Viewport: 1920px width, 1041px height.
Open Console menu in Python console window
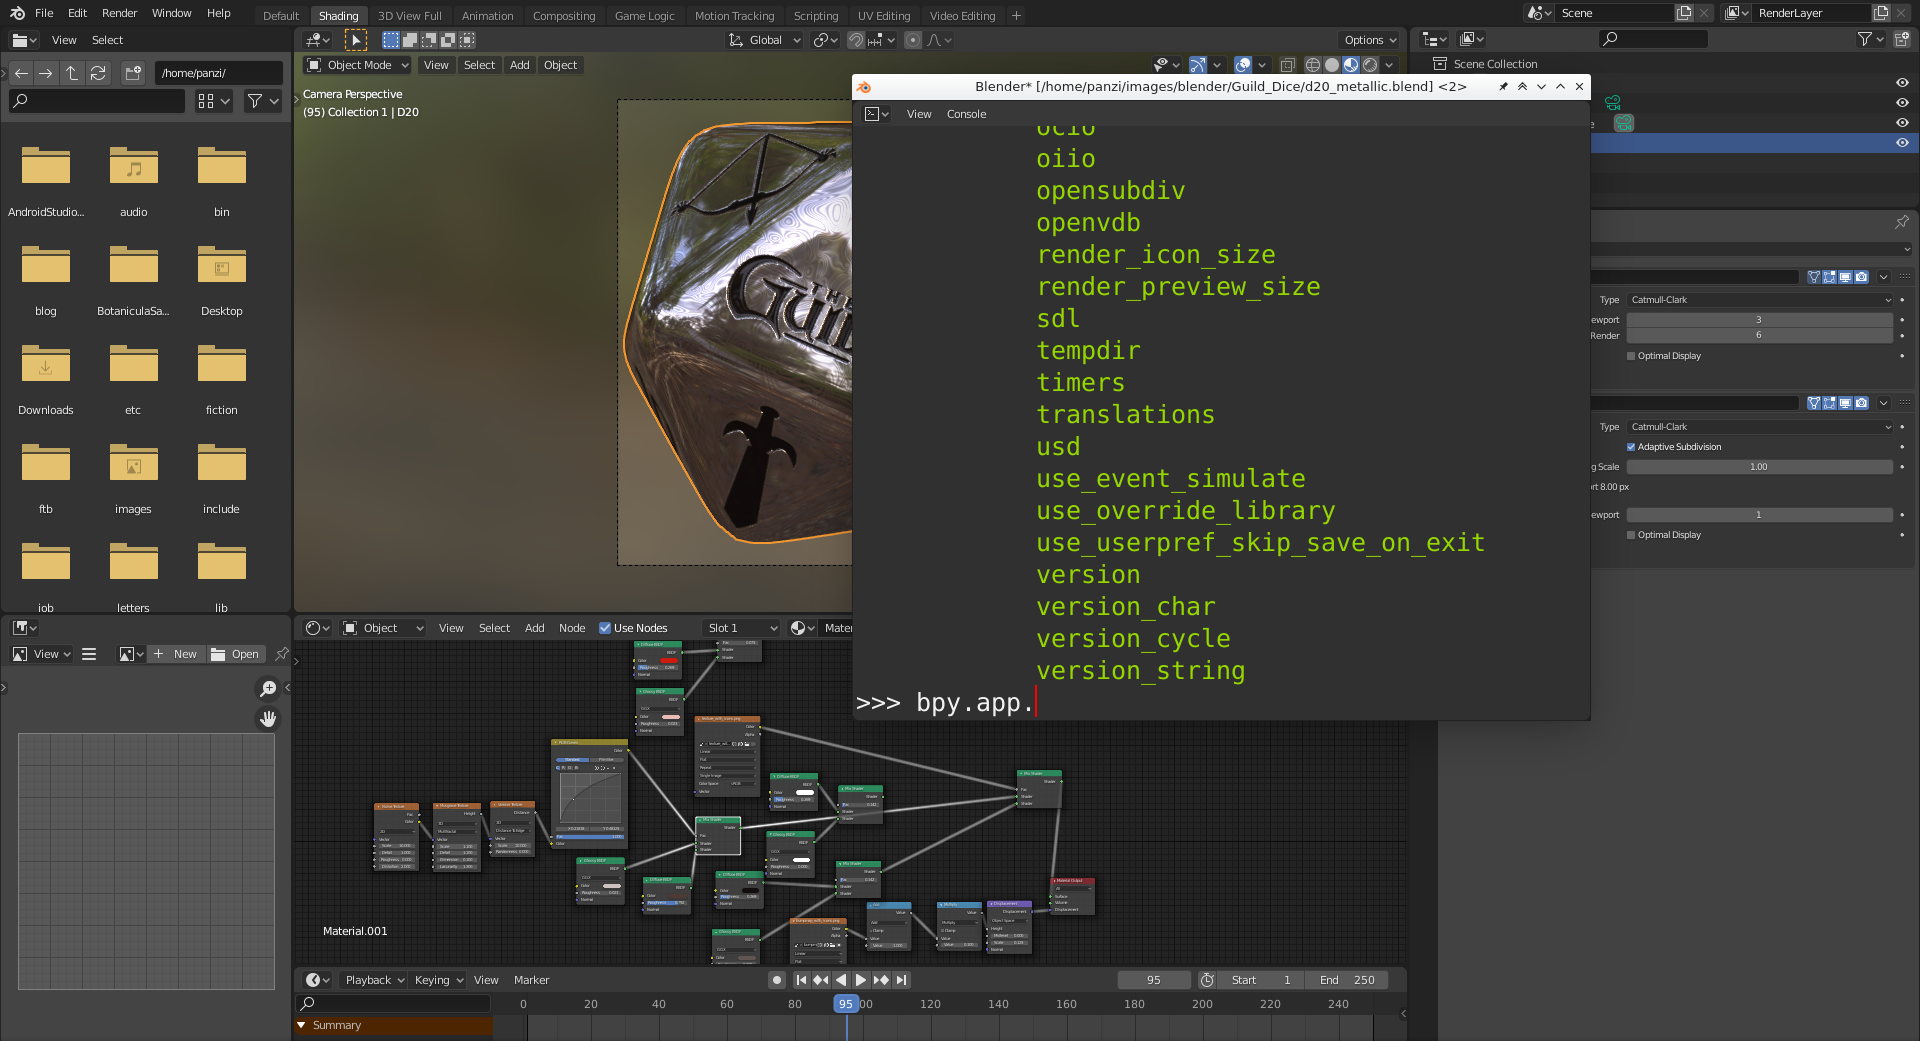(966, 114)
